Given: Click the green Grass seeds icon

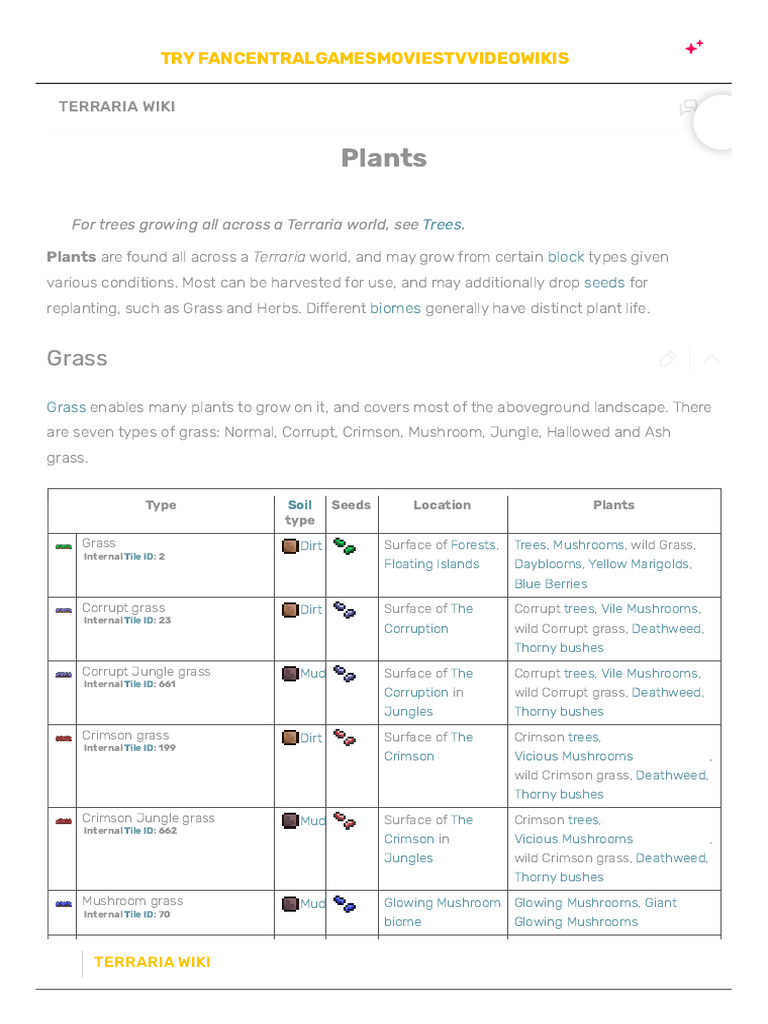Looking at the screenshot, I should pyautogui.click(x=344, y=547).
